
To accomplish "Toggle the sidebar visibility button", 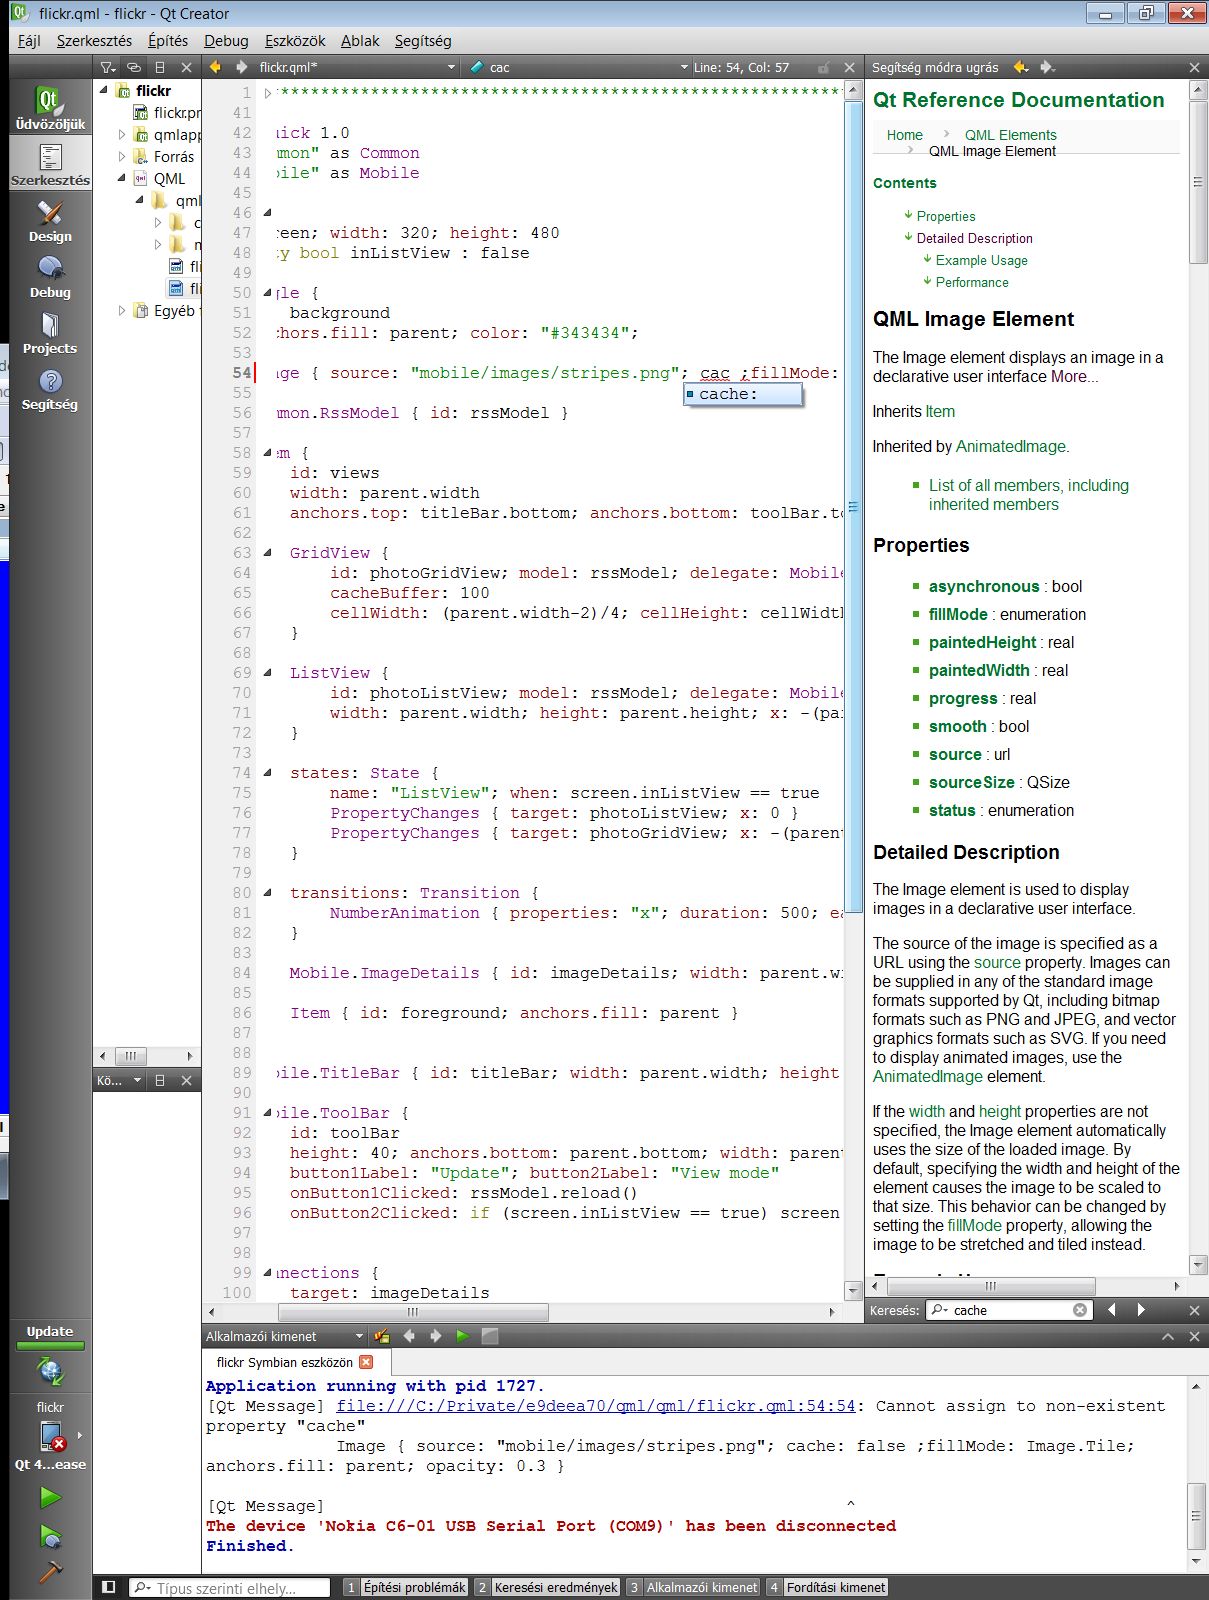I will 109,1587.
